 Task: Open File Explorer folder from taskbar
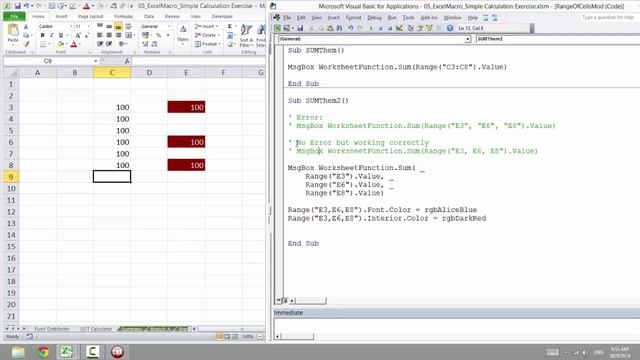coord(18,352)
